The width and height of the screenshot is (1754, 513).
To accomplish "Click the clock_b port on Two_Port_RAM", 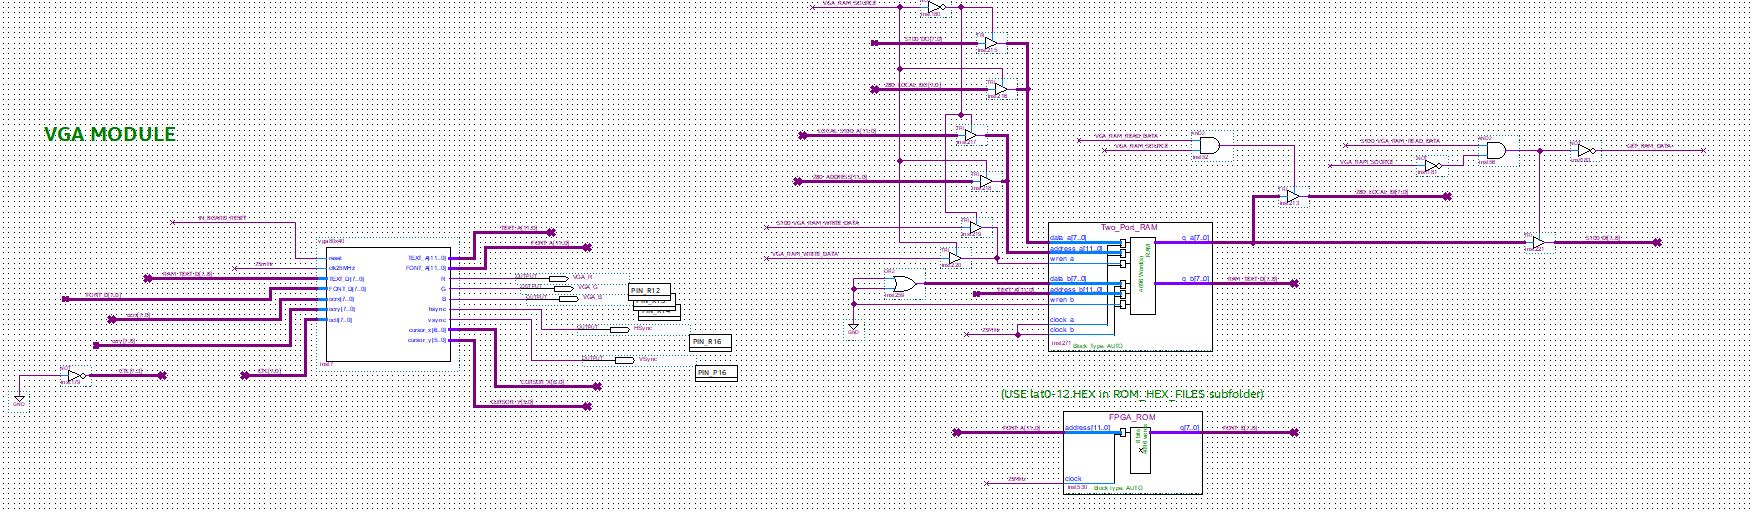I will coord(1062,329).
